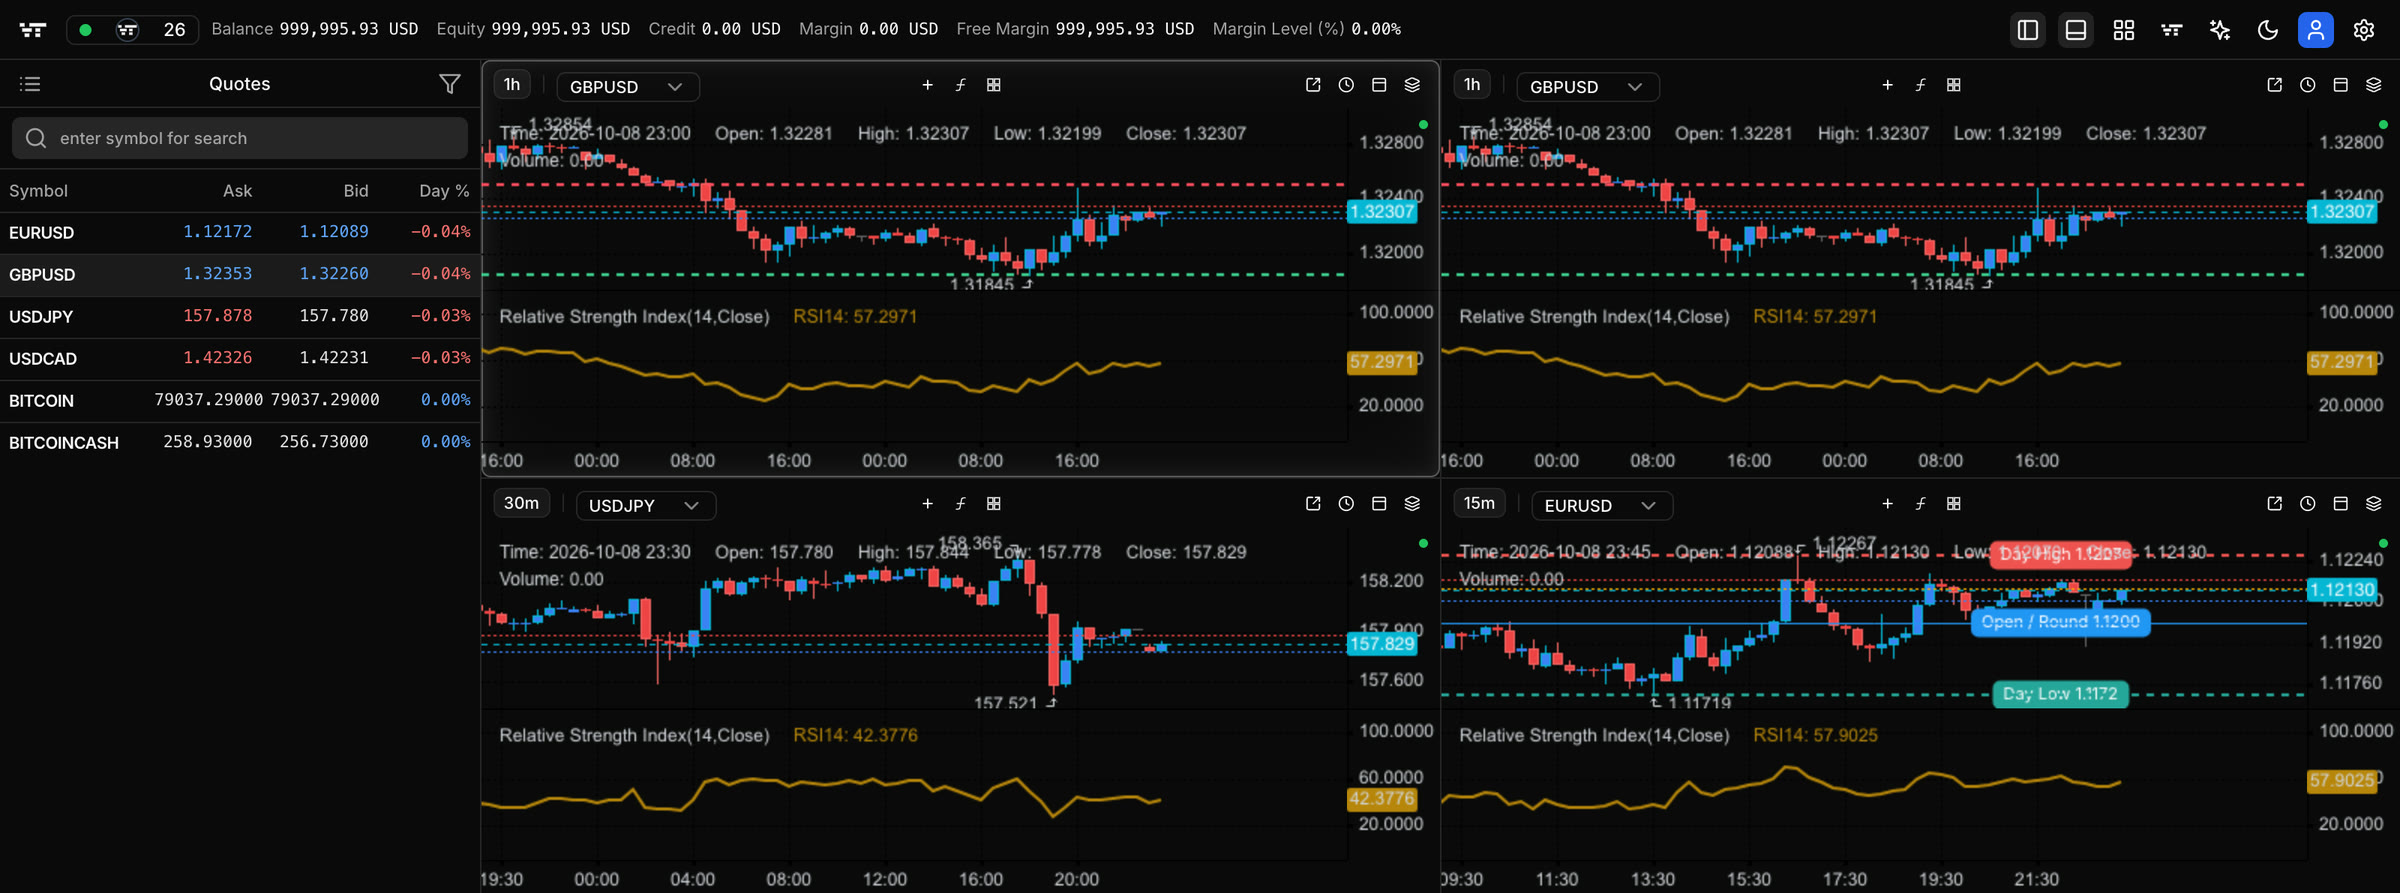The height and width of the screenshot is (893, 2400).
Task: Select the GBPUSD row in Quotes
Action: [240, 274]
